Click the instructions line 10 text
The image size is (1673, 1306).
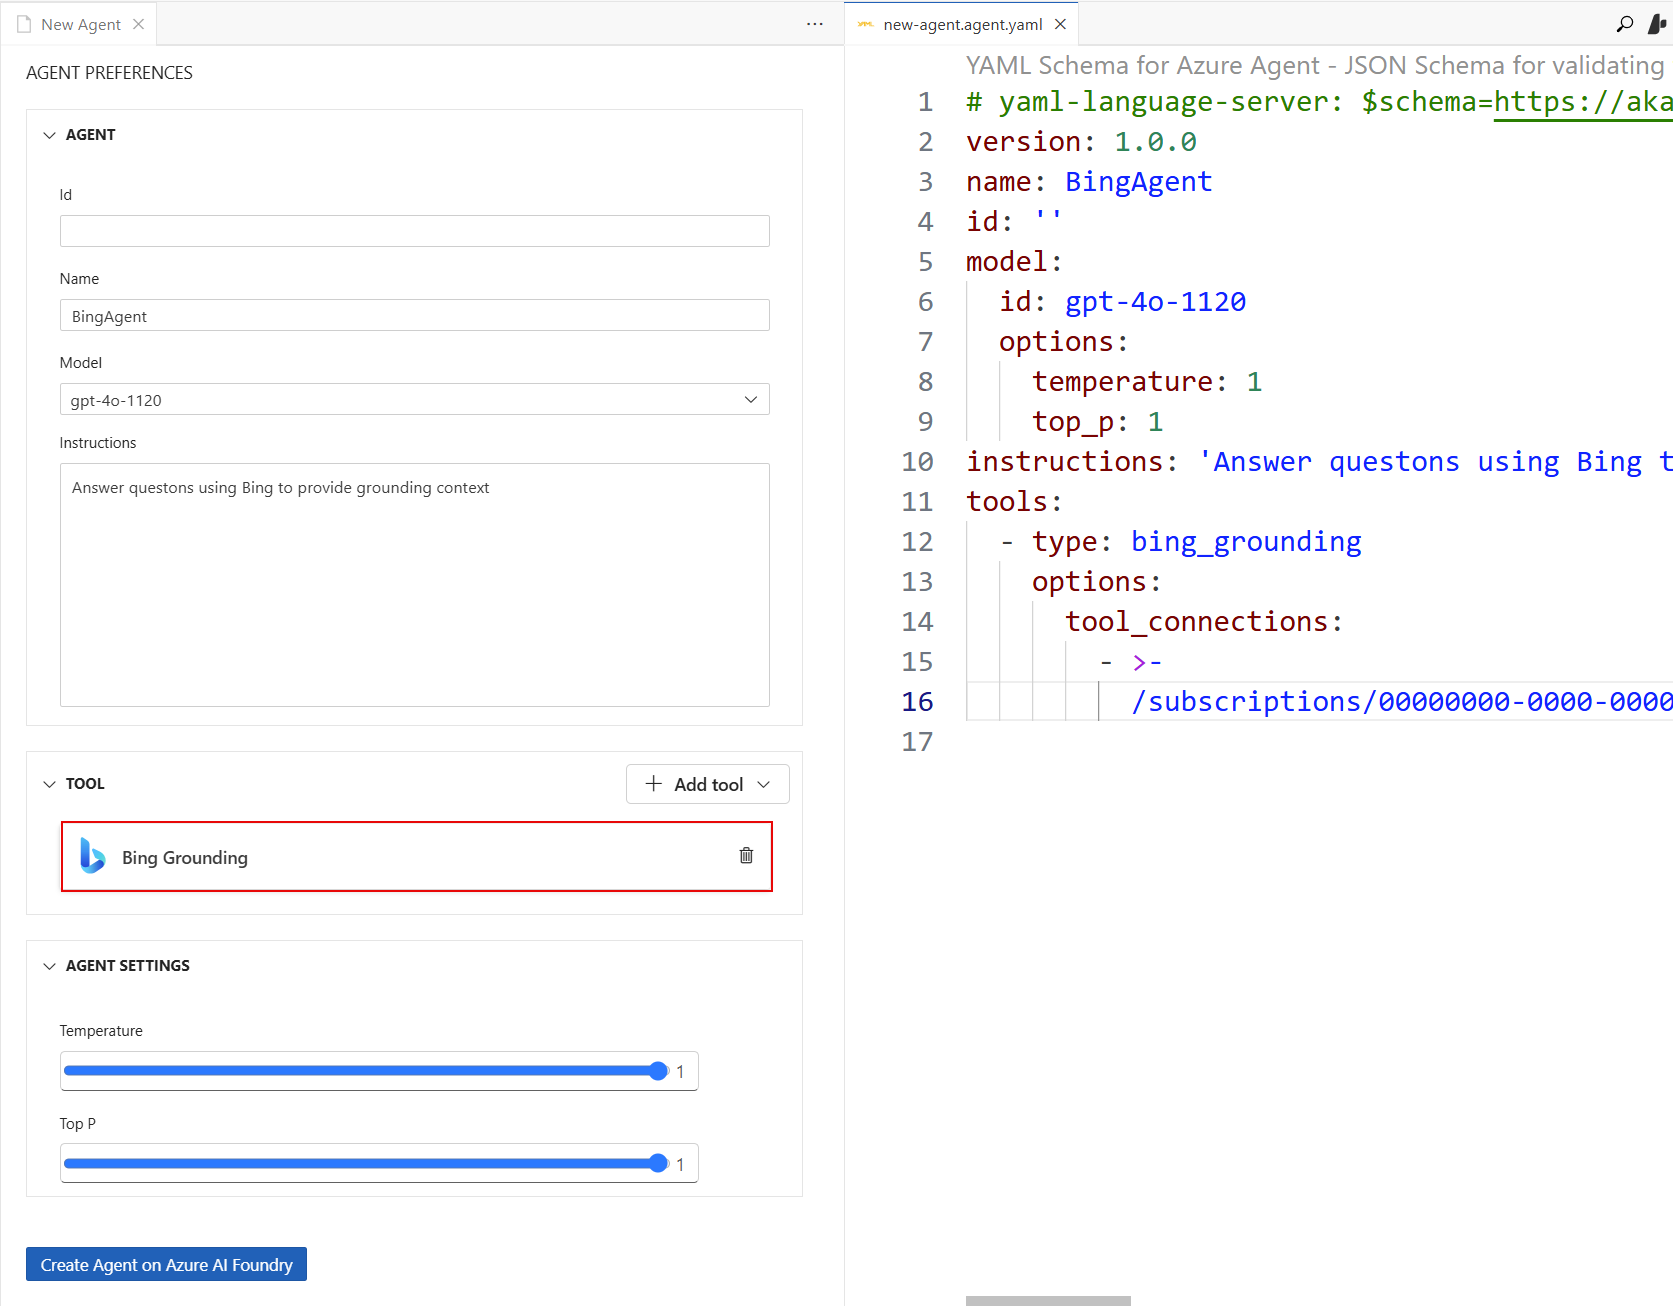(1319, 461)
